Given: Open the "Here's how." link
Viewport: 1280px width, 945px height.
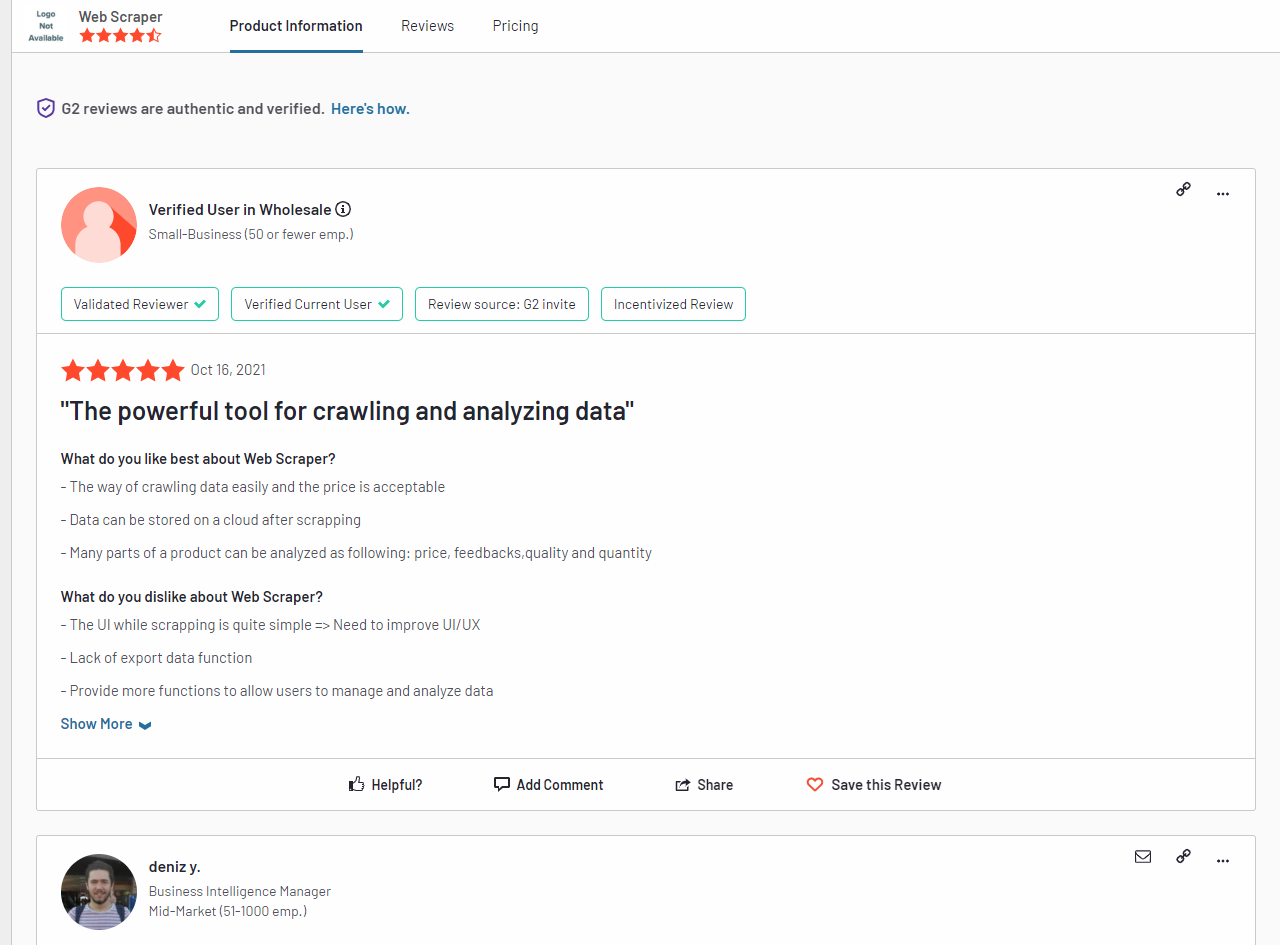Looking at the screenshot, I should (370, 109).
